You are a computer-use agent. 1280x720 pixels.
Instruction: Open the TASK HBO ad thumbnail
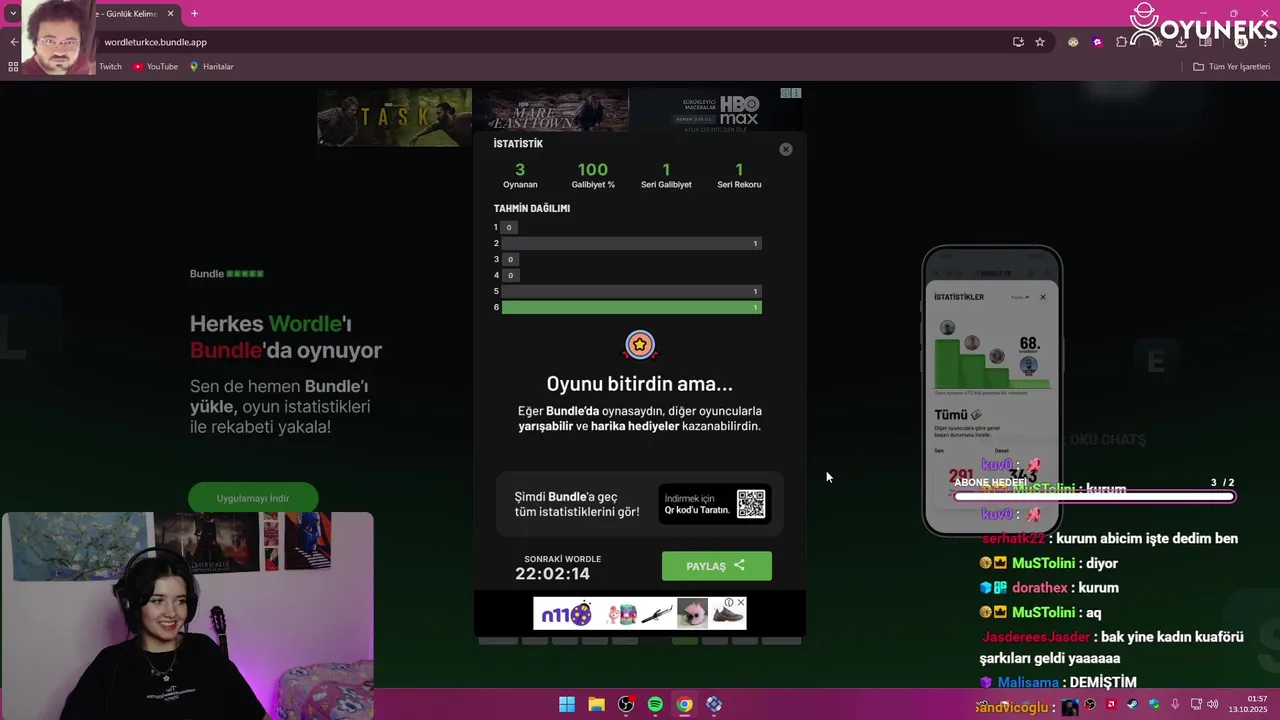tap(394, 117)
